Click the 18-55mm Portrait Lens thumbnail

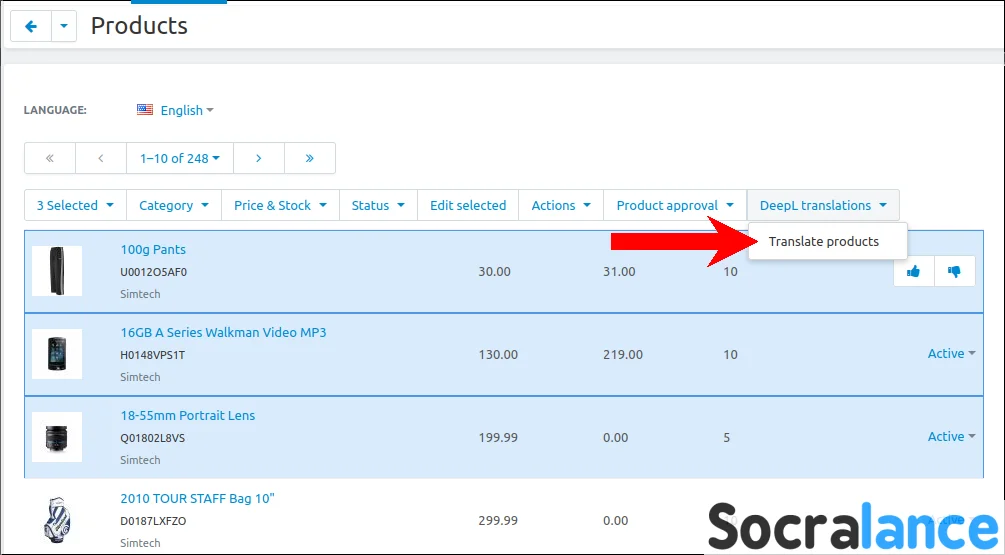(x=56, y=437)
